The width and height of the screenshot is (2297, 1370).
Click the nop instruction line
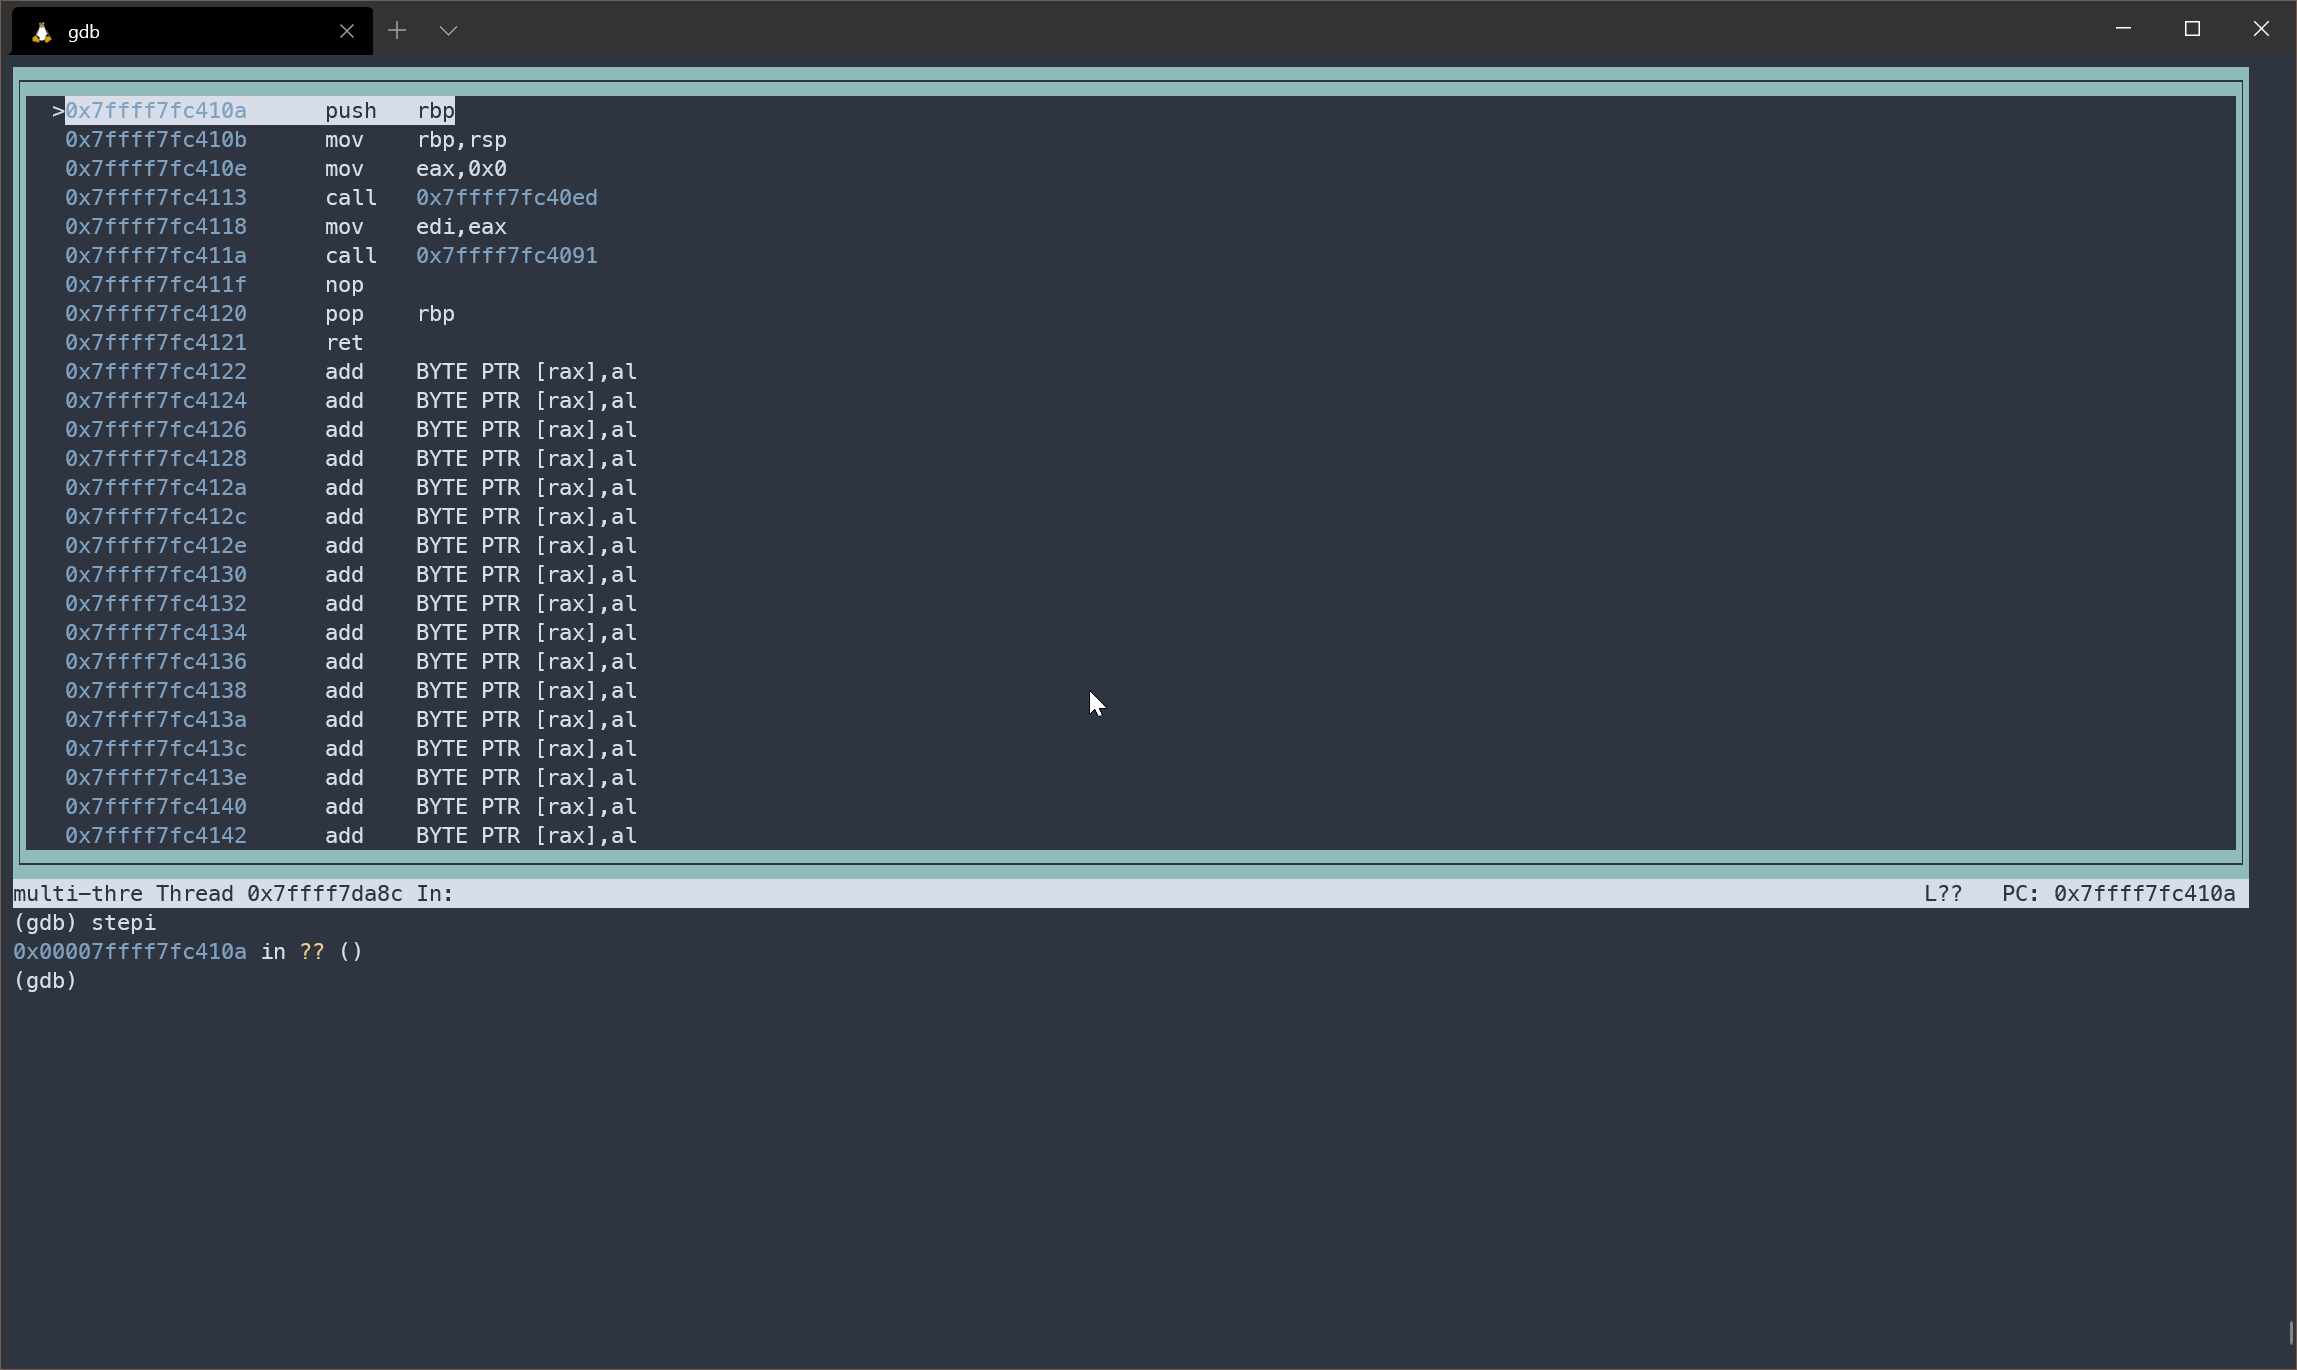point(344,285)
